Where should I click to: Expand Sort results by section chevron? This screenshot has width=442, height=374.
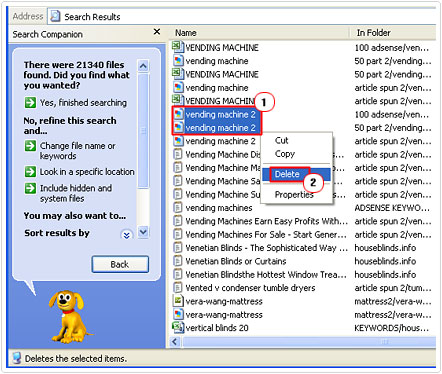[x=126, y=235]
